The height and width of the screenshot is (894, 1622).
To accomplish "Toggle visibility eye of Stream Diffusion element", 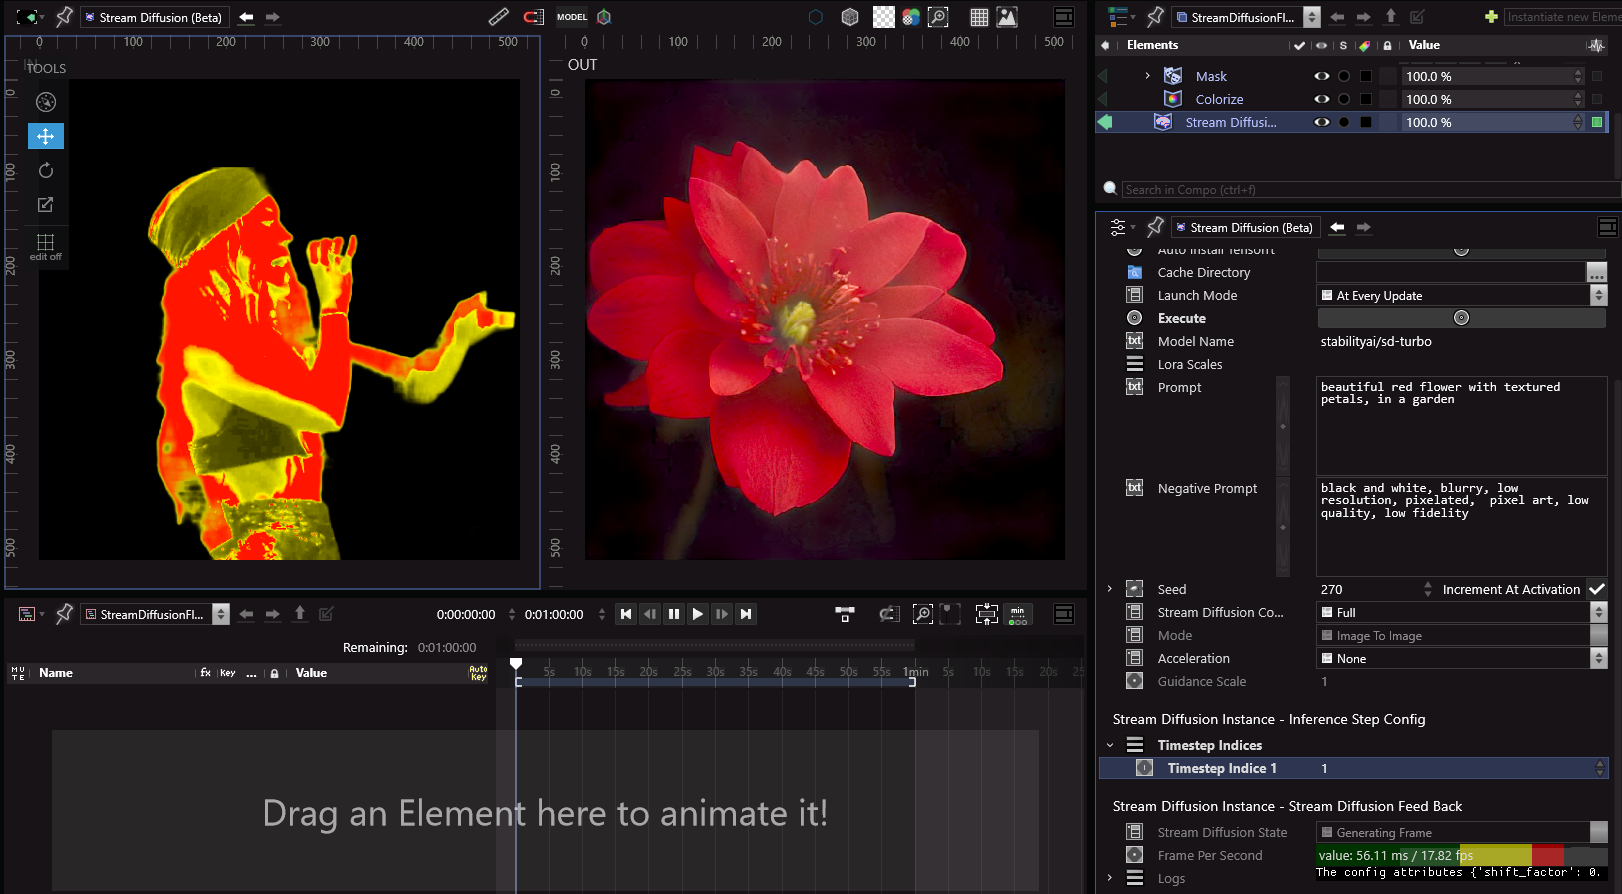I will pyautogui.click(x=1321, y=122).
